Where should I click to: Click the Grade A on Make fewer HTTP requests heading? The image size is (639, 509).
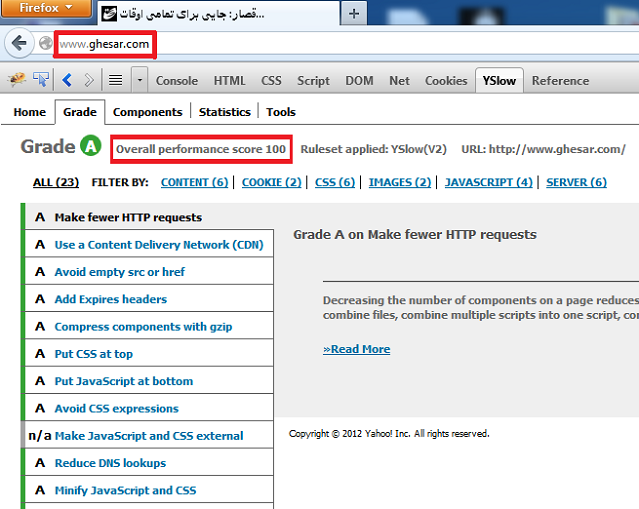pos(415,235)
